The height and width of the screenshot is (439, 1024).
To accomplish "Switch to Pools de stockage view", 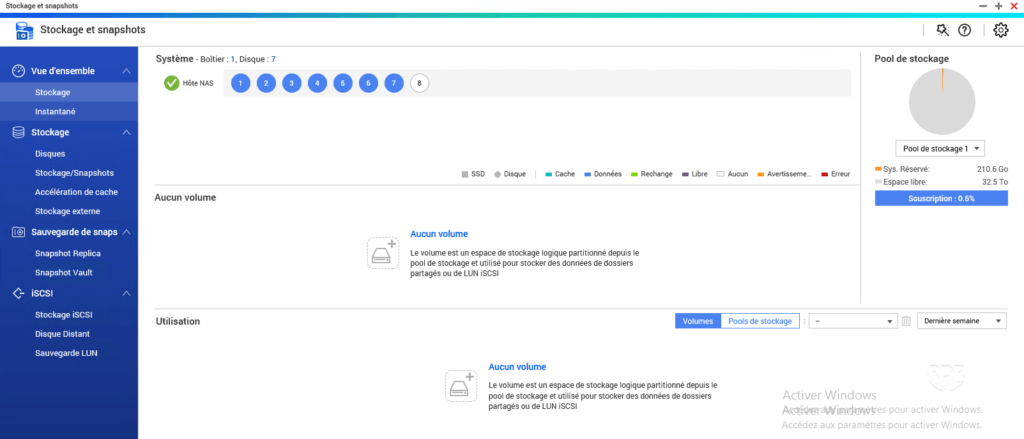I will [x=761, y=321].
